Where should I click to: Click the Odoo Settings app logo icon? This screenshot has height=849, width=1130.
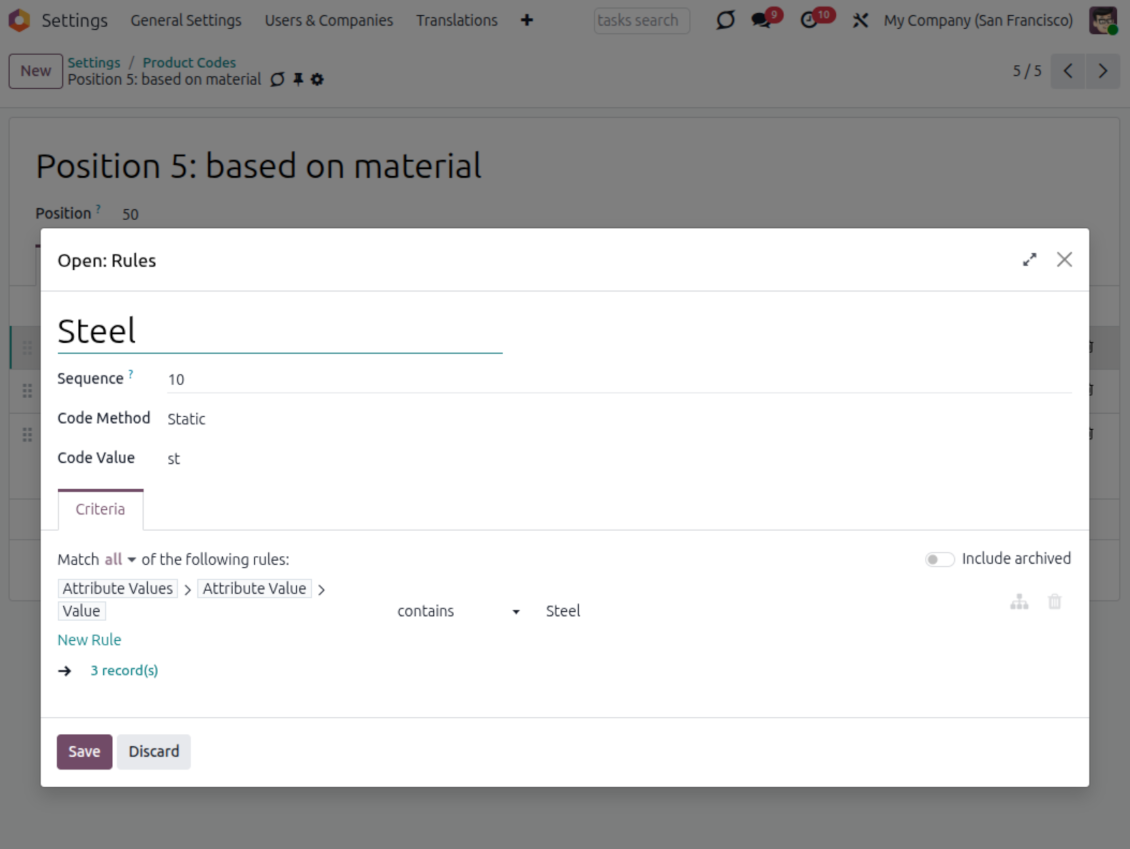19,20
